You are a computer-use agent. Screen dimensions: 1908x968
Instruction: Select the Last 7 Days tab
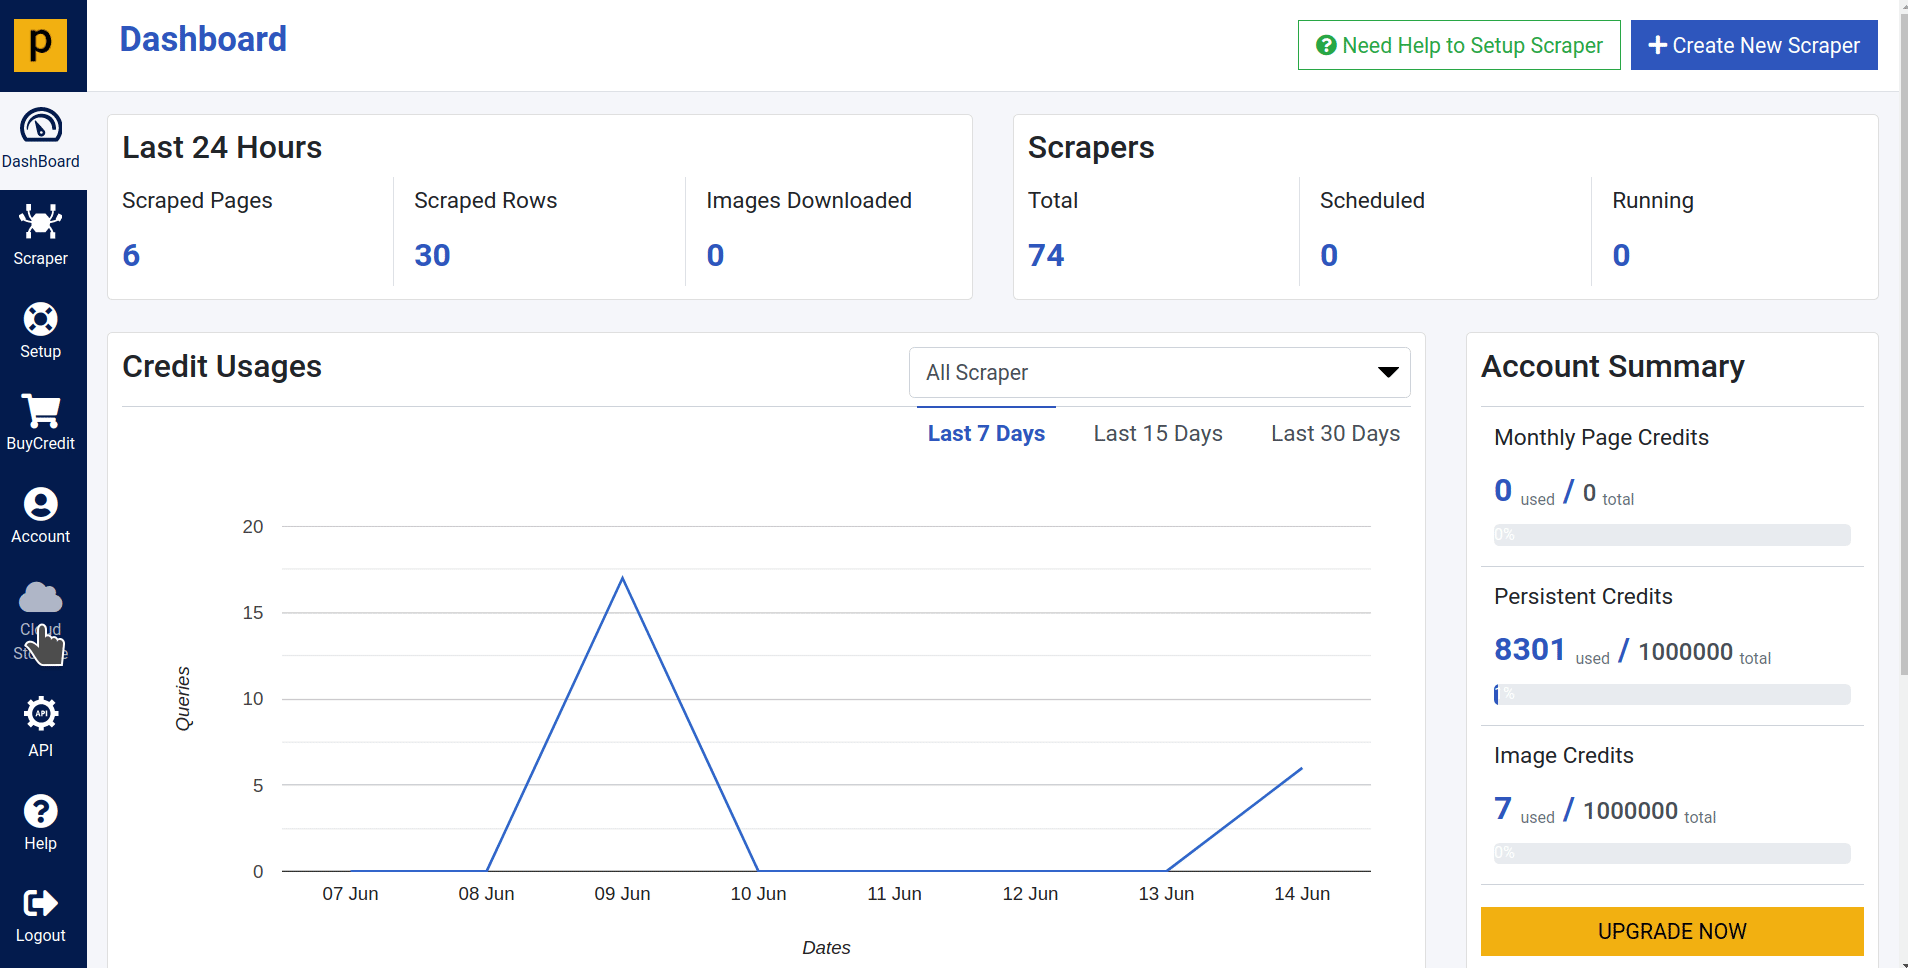[986, 434]
